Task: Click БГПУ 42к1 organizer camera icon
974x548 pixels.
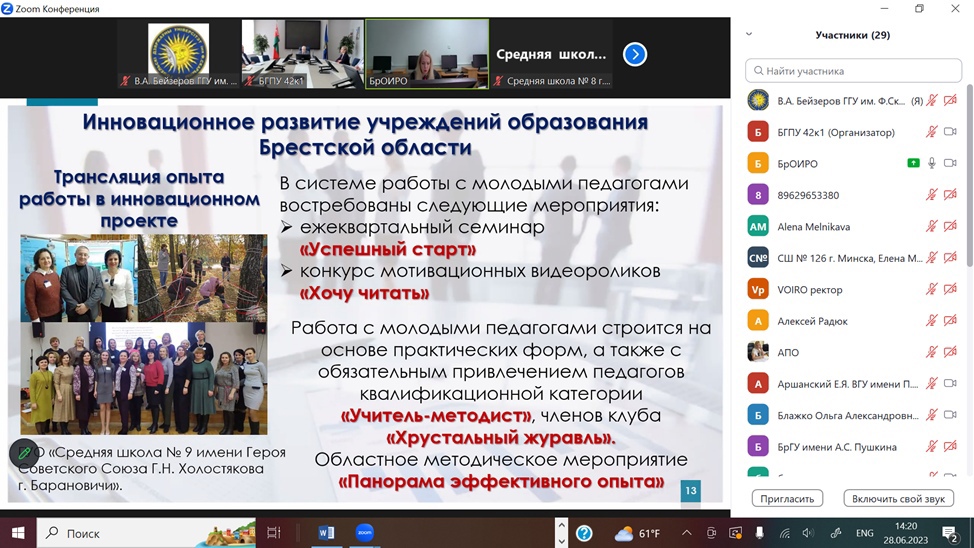Action: (950, 132)
